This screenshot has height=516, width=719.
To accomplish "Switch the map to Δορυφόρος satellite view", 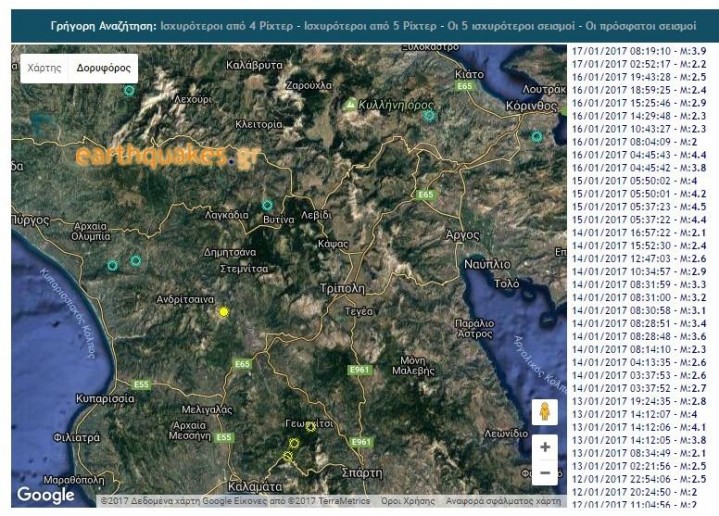I will coord(103,70).
